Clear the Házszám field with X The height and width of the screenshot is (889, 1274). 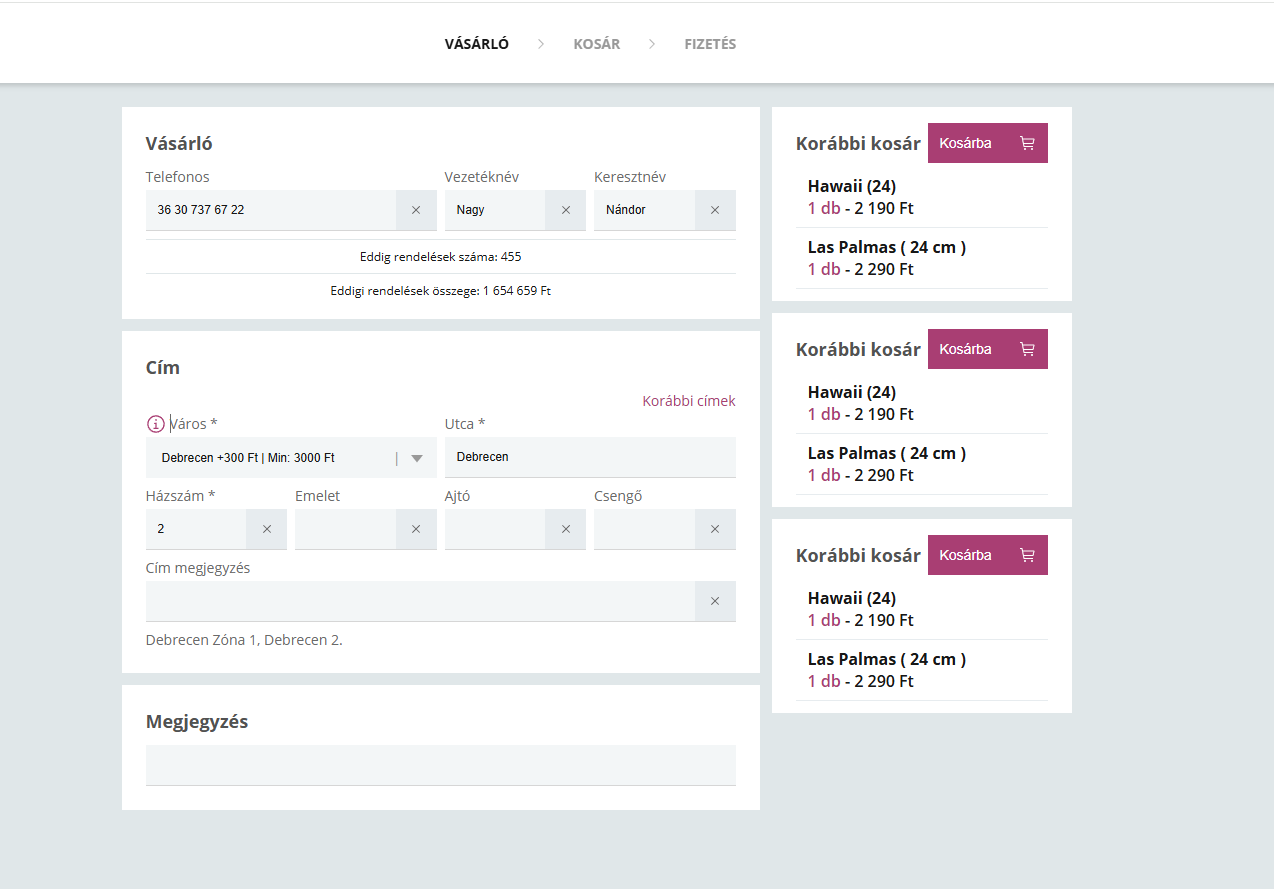click(x=266, y=529)
